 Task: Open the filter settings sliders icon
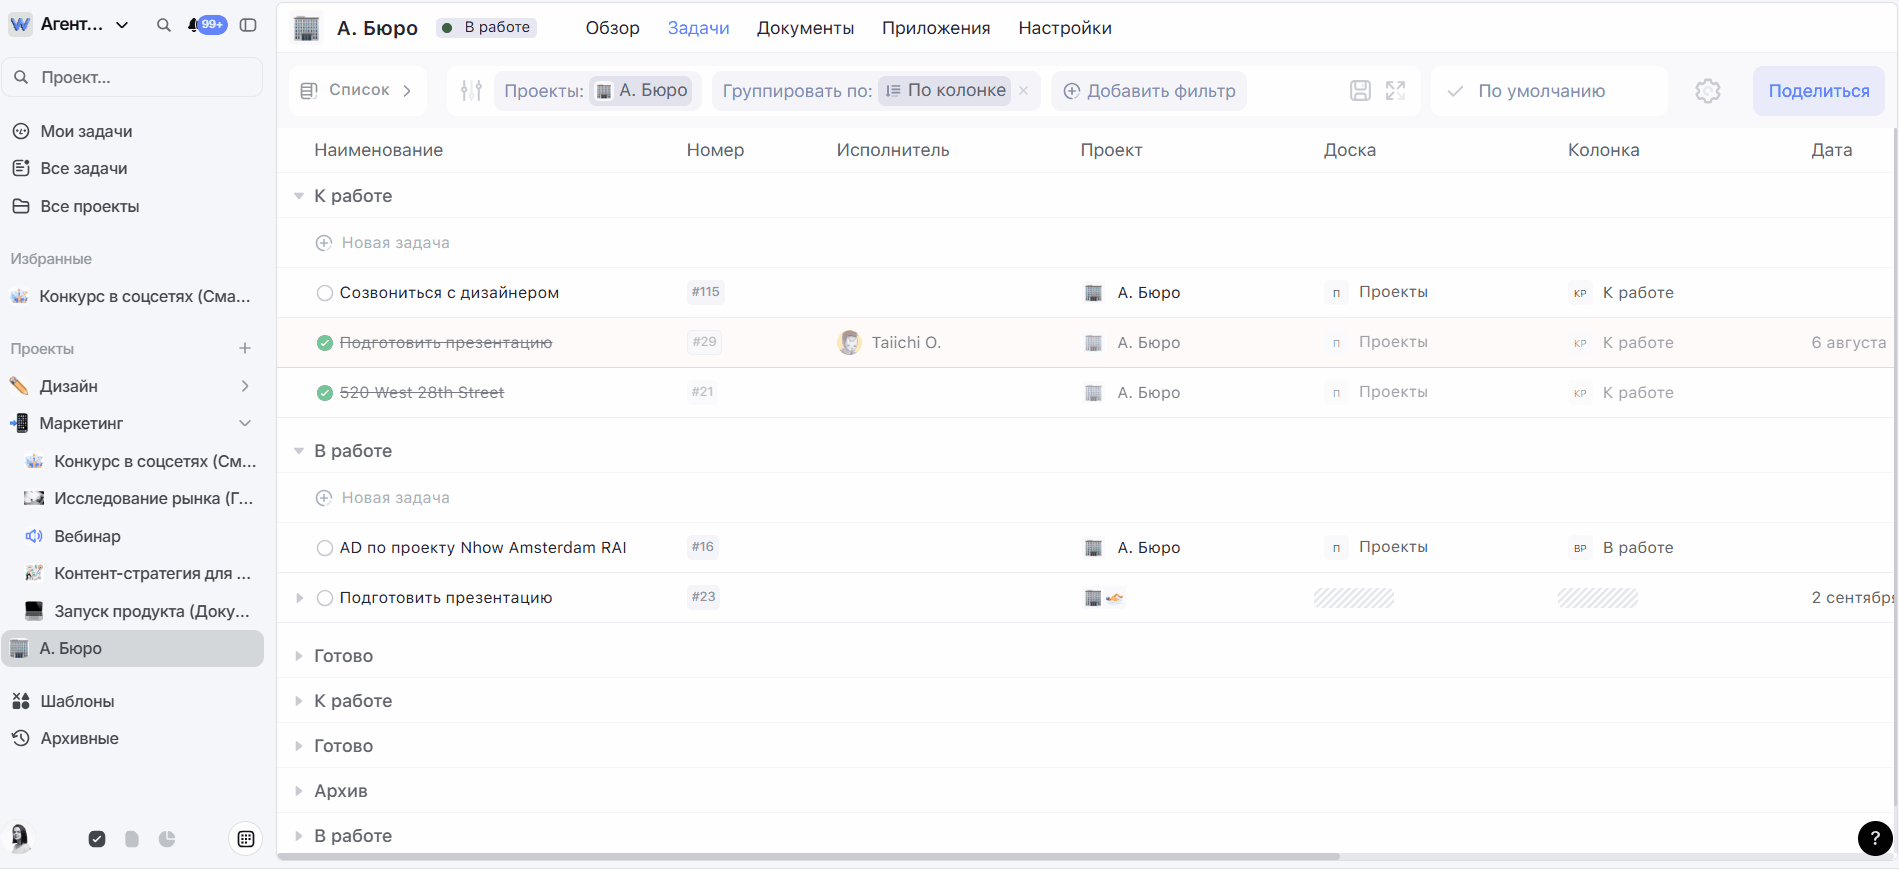[x=471, y=91]
